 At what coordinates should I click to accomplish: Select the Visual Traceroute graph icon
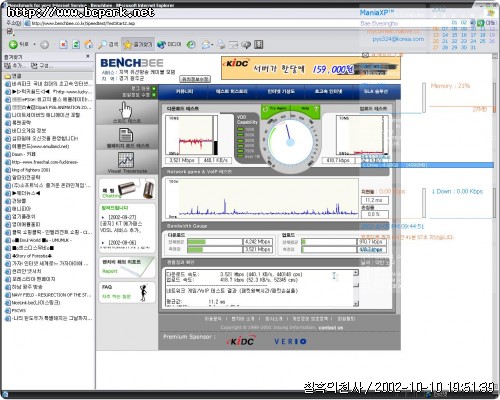127,162
